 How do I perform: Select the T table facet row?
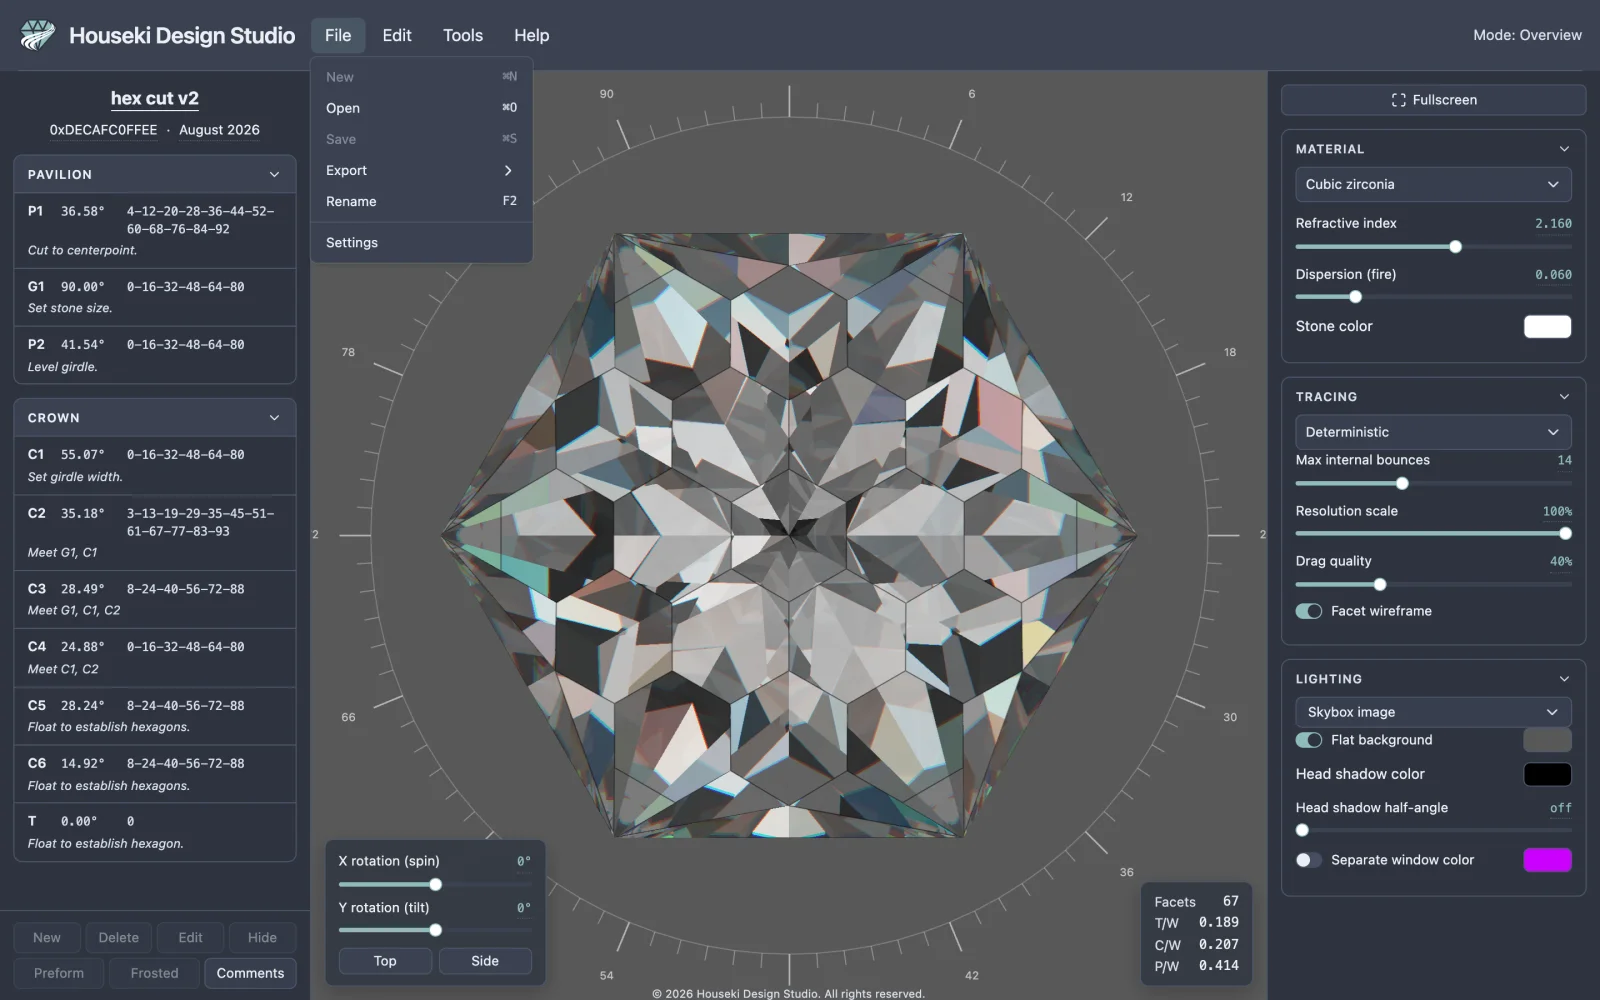point(155,832)
